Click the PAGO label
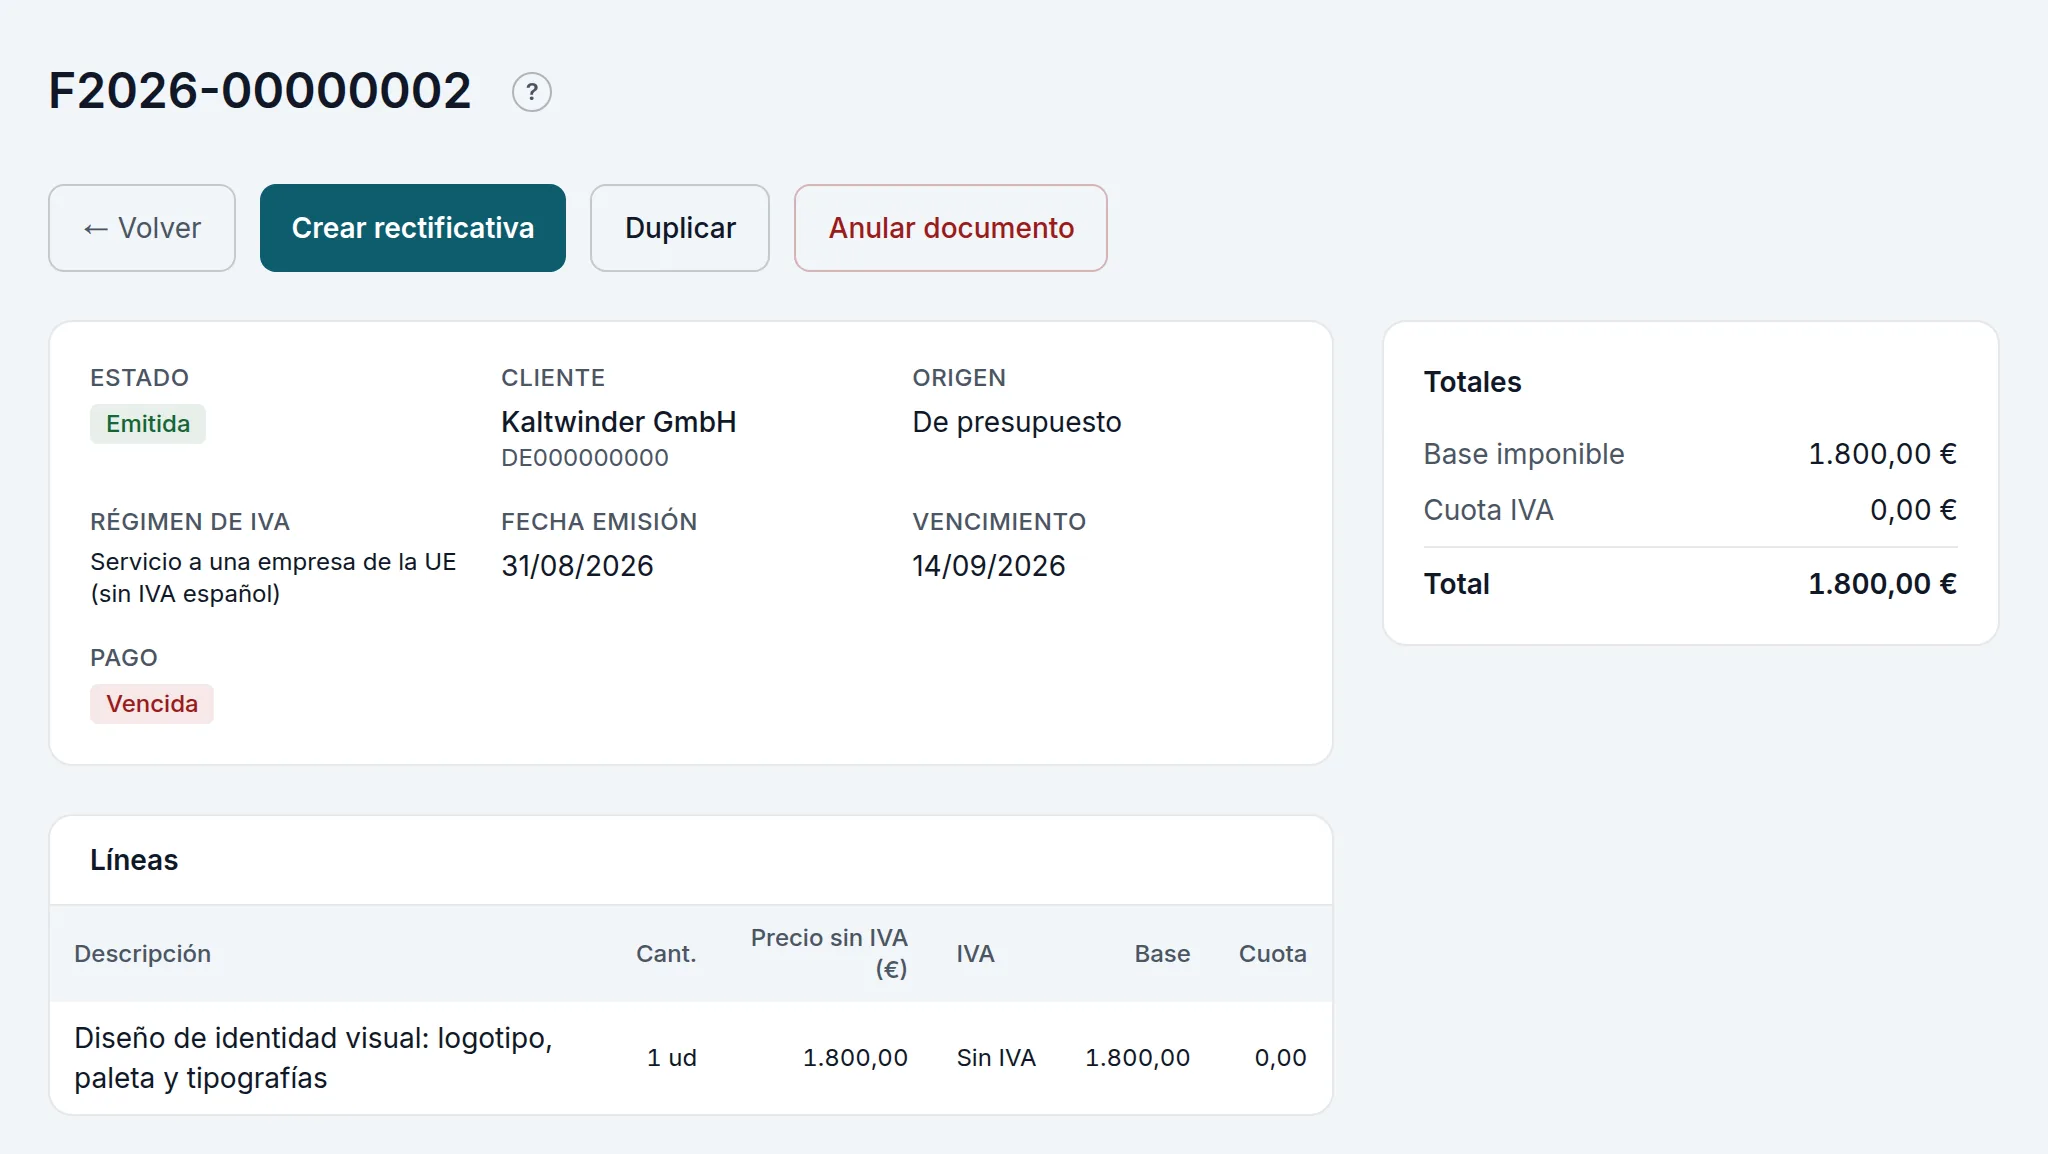This screenshot has height=1154, width=2048. coord(124,658)
